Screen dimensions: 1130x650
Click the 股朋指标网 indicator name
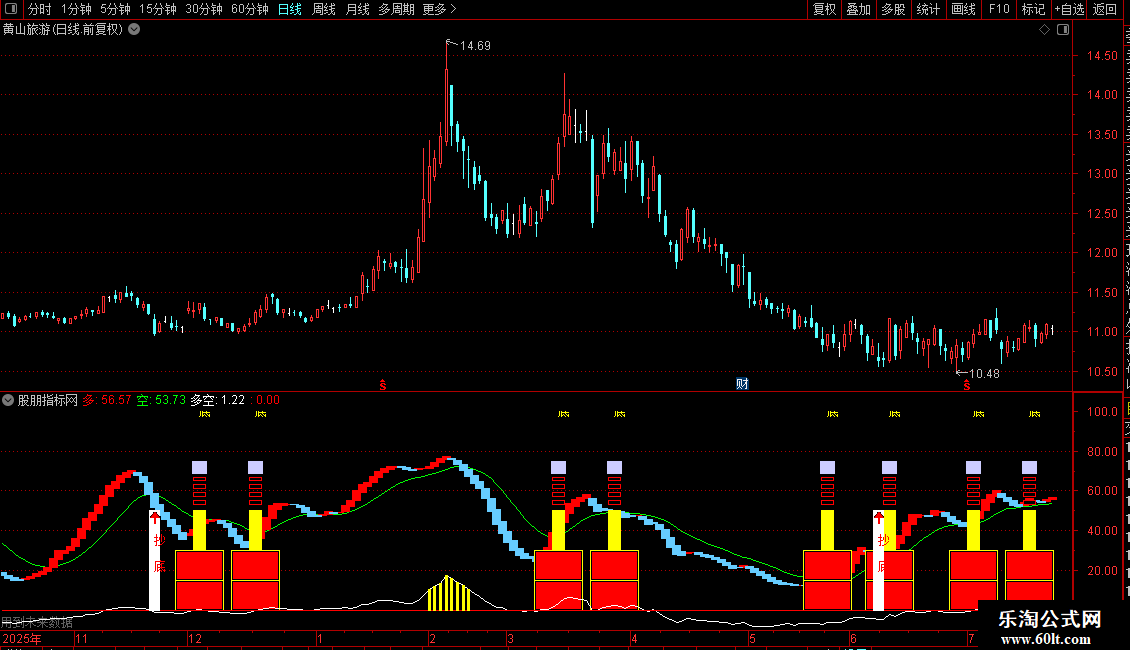(48, 400)
